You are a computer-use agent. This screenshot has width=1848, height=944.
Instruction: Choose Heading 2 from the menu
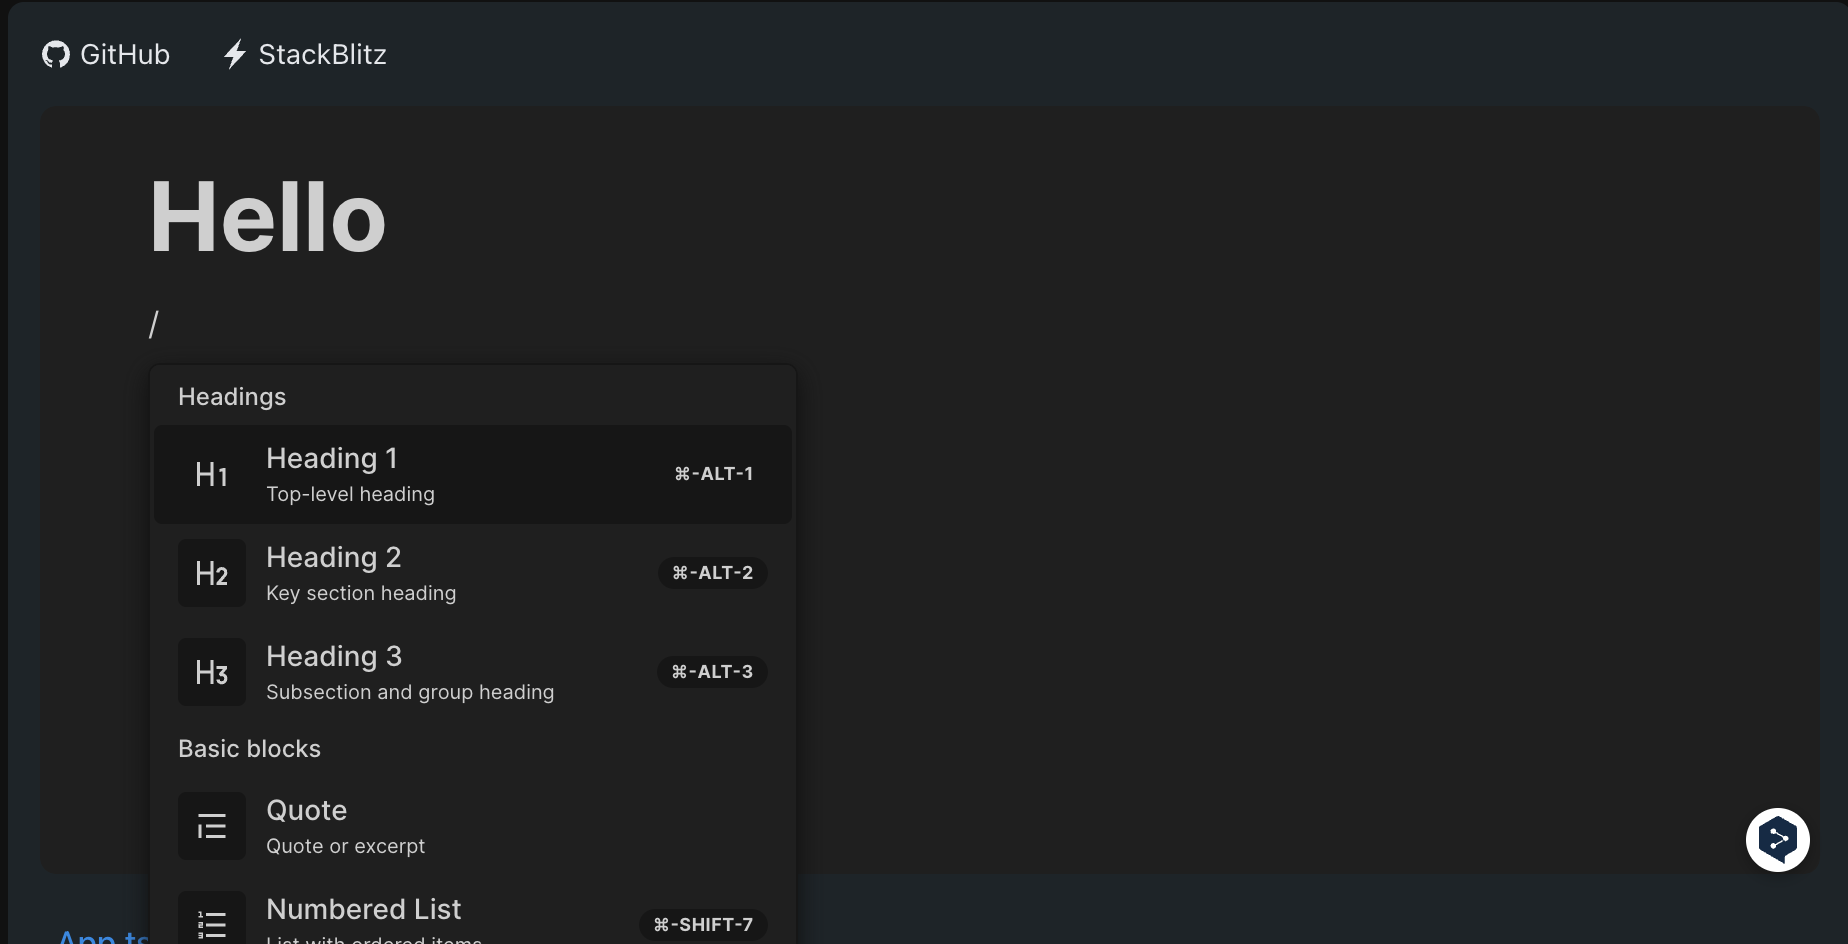click(473, 573)
